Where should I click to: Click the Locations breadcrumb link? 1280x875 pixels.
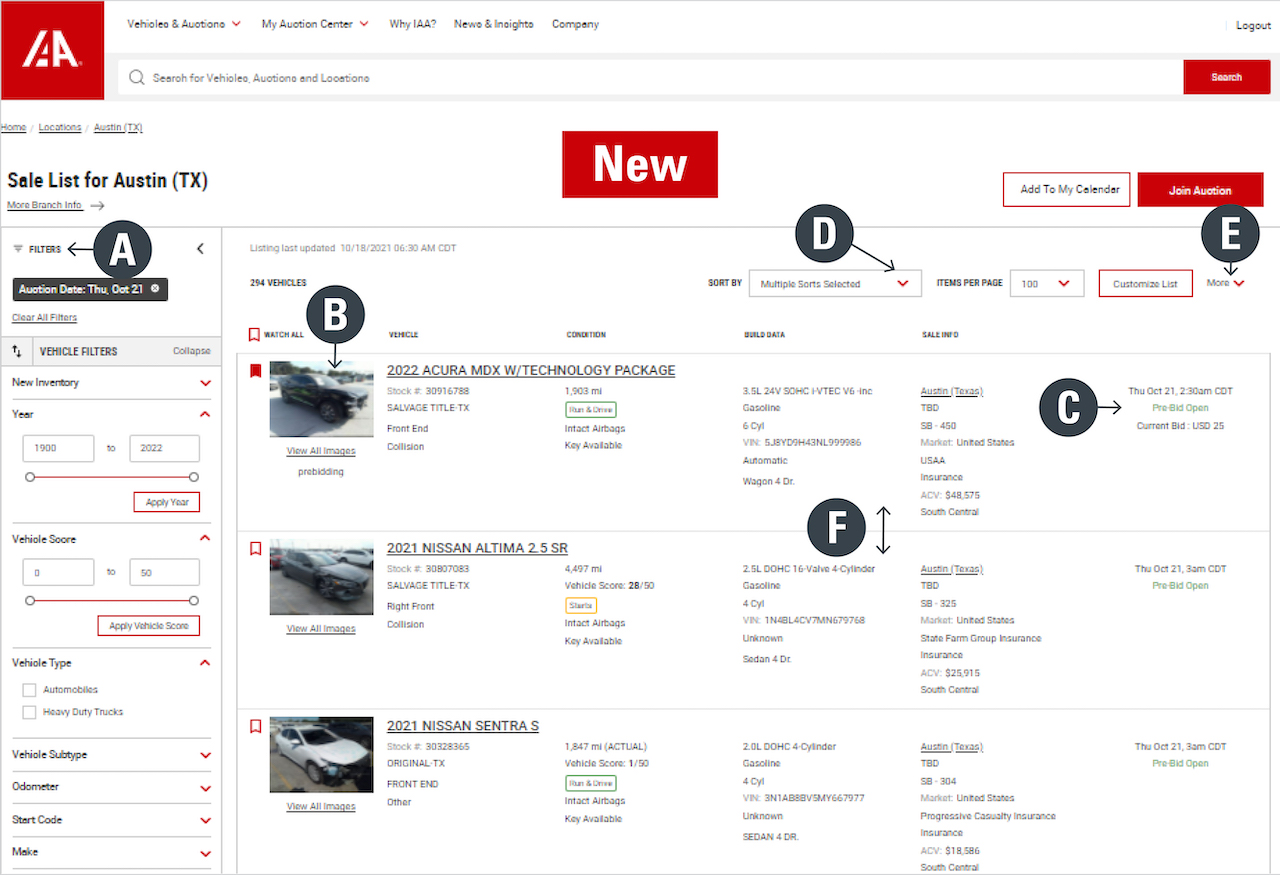[60, 128]
